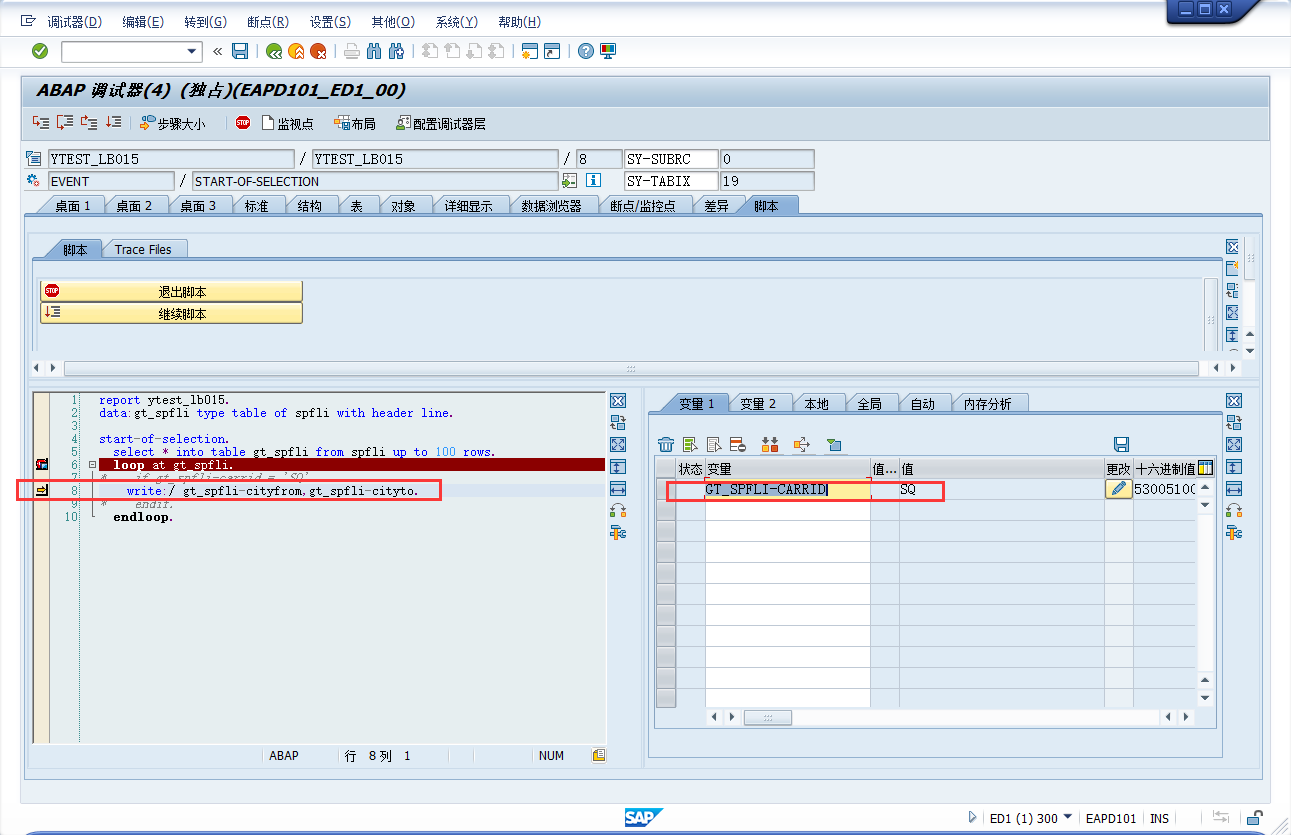The width and height of the screenshot is (1291, 835).
Task: Switch to the 变量 2 tab
Action: tap(758, 404)
